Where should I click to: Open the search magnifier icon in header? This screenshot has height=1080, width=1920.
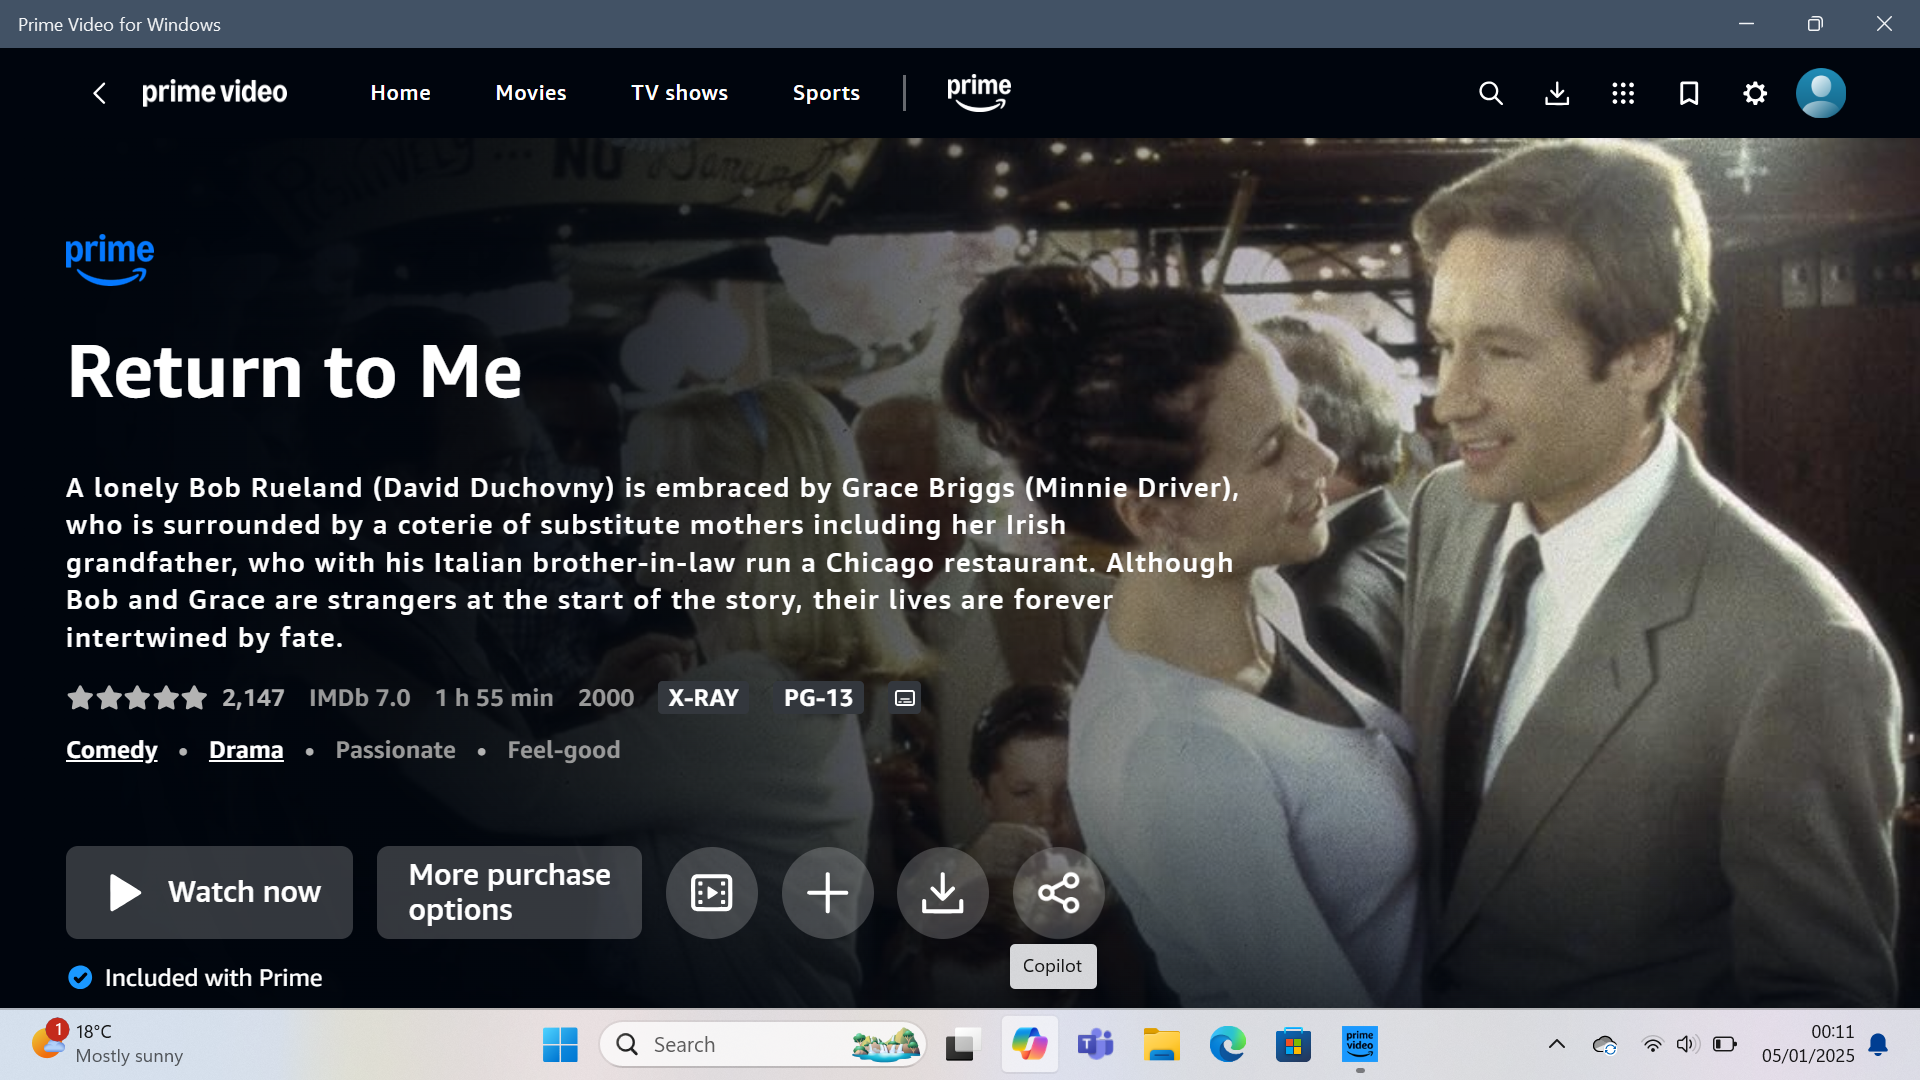1490,93
